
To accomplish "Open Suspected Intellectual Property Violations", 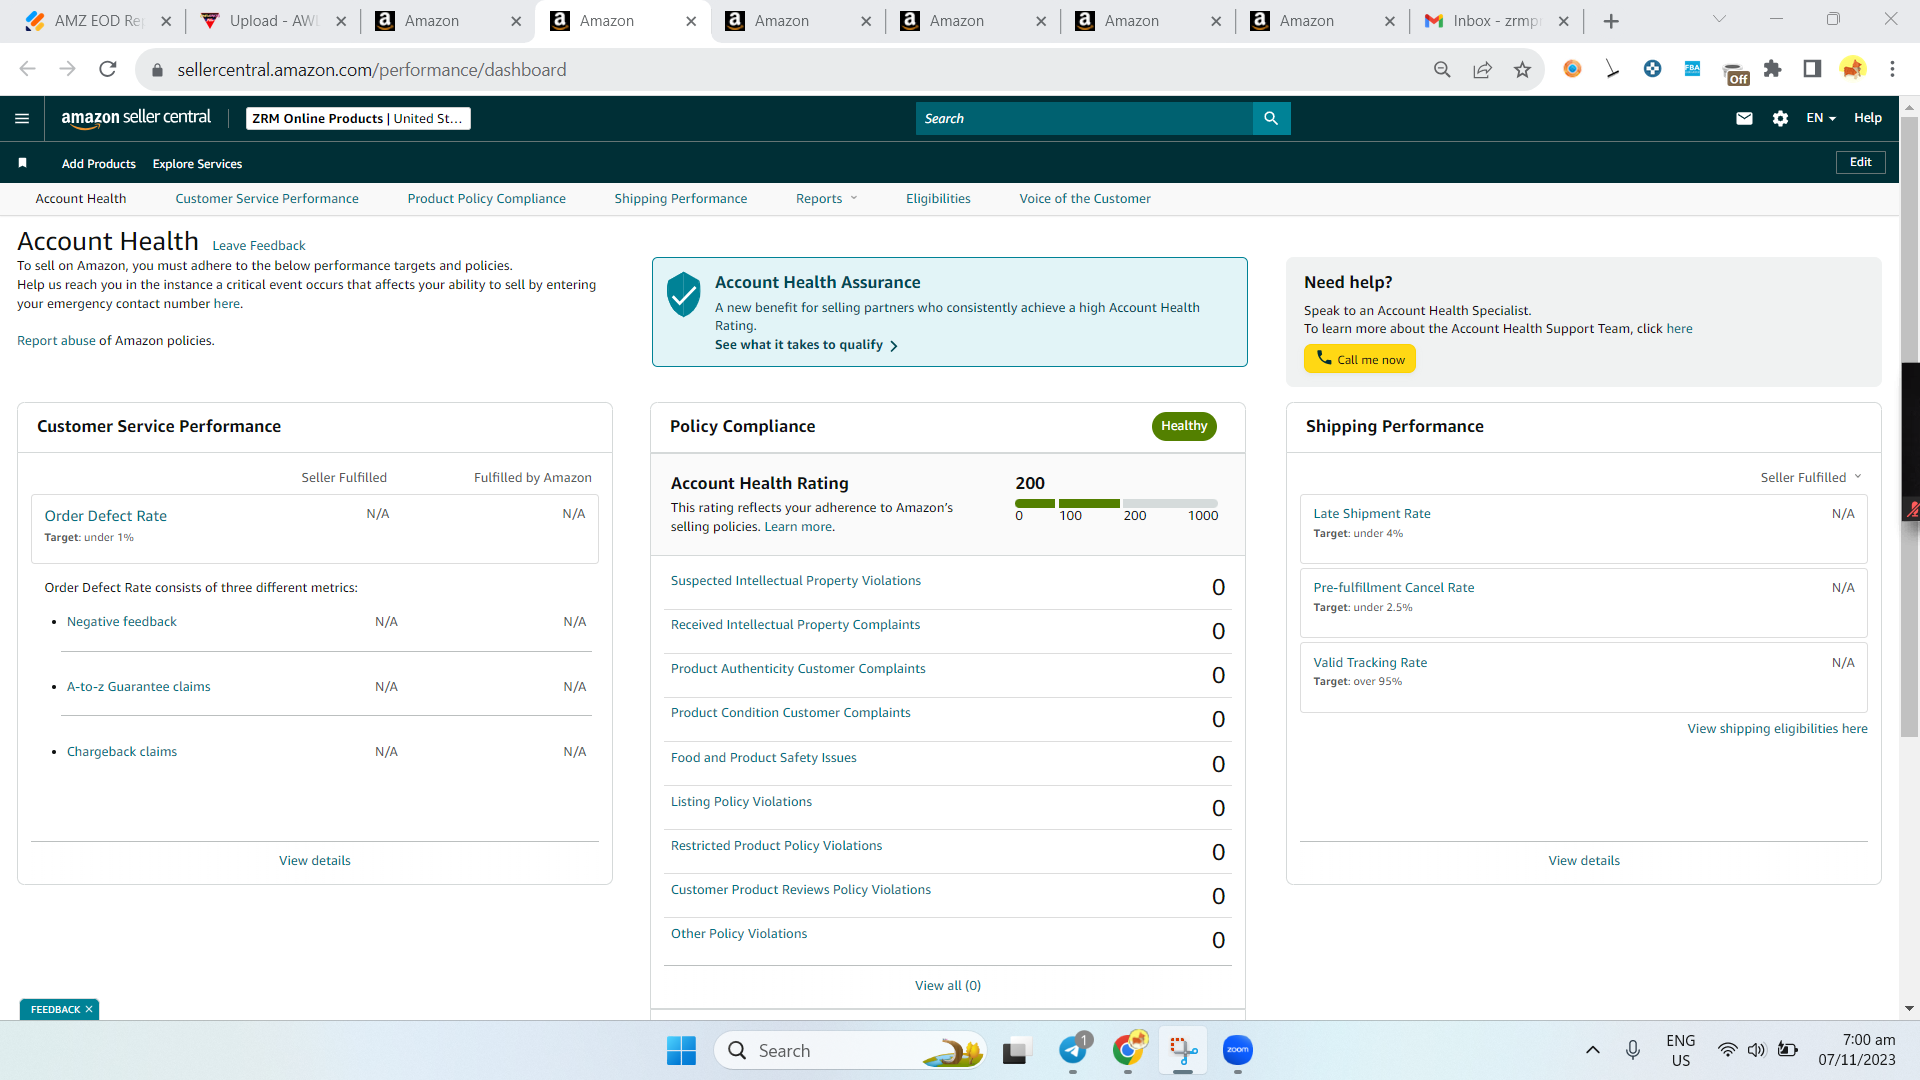I will [x=796, y=580].
